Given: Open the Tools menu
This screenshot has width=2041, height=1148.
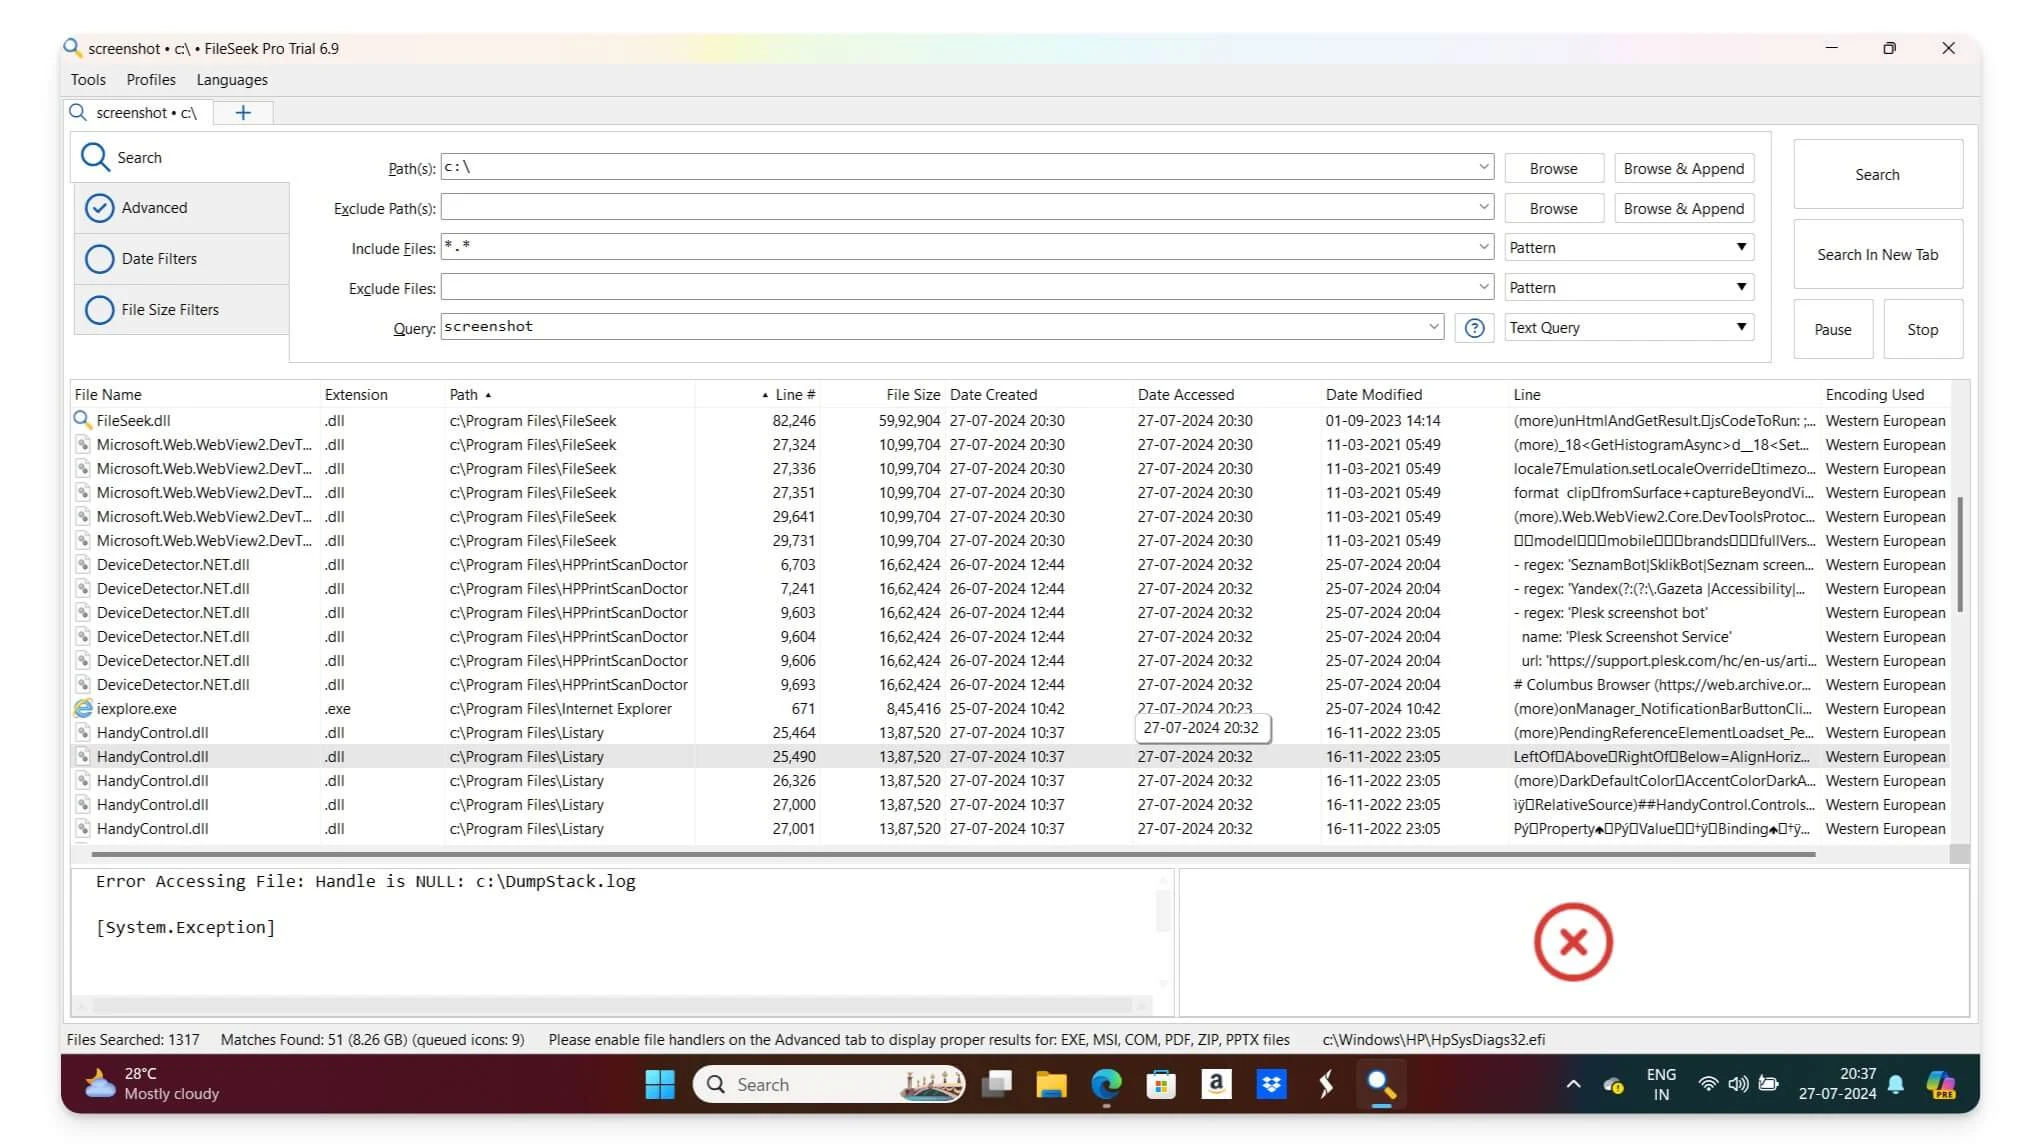Looking at the screenshot, I should pyautogui.click(x=86, y=80).
